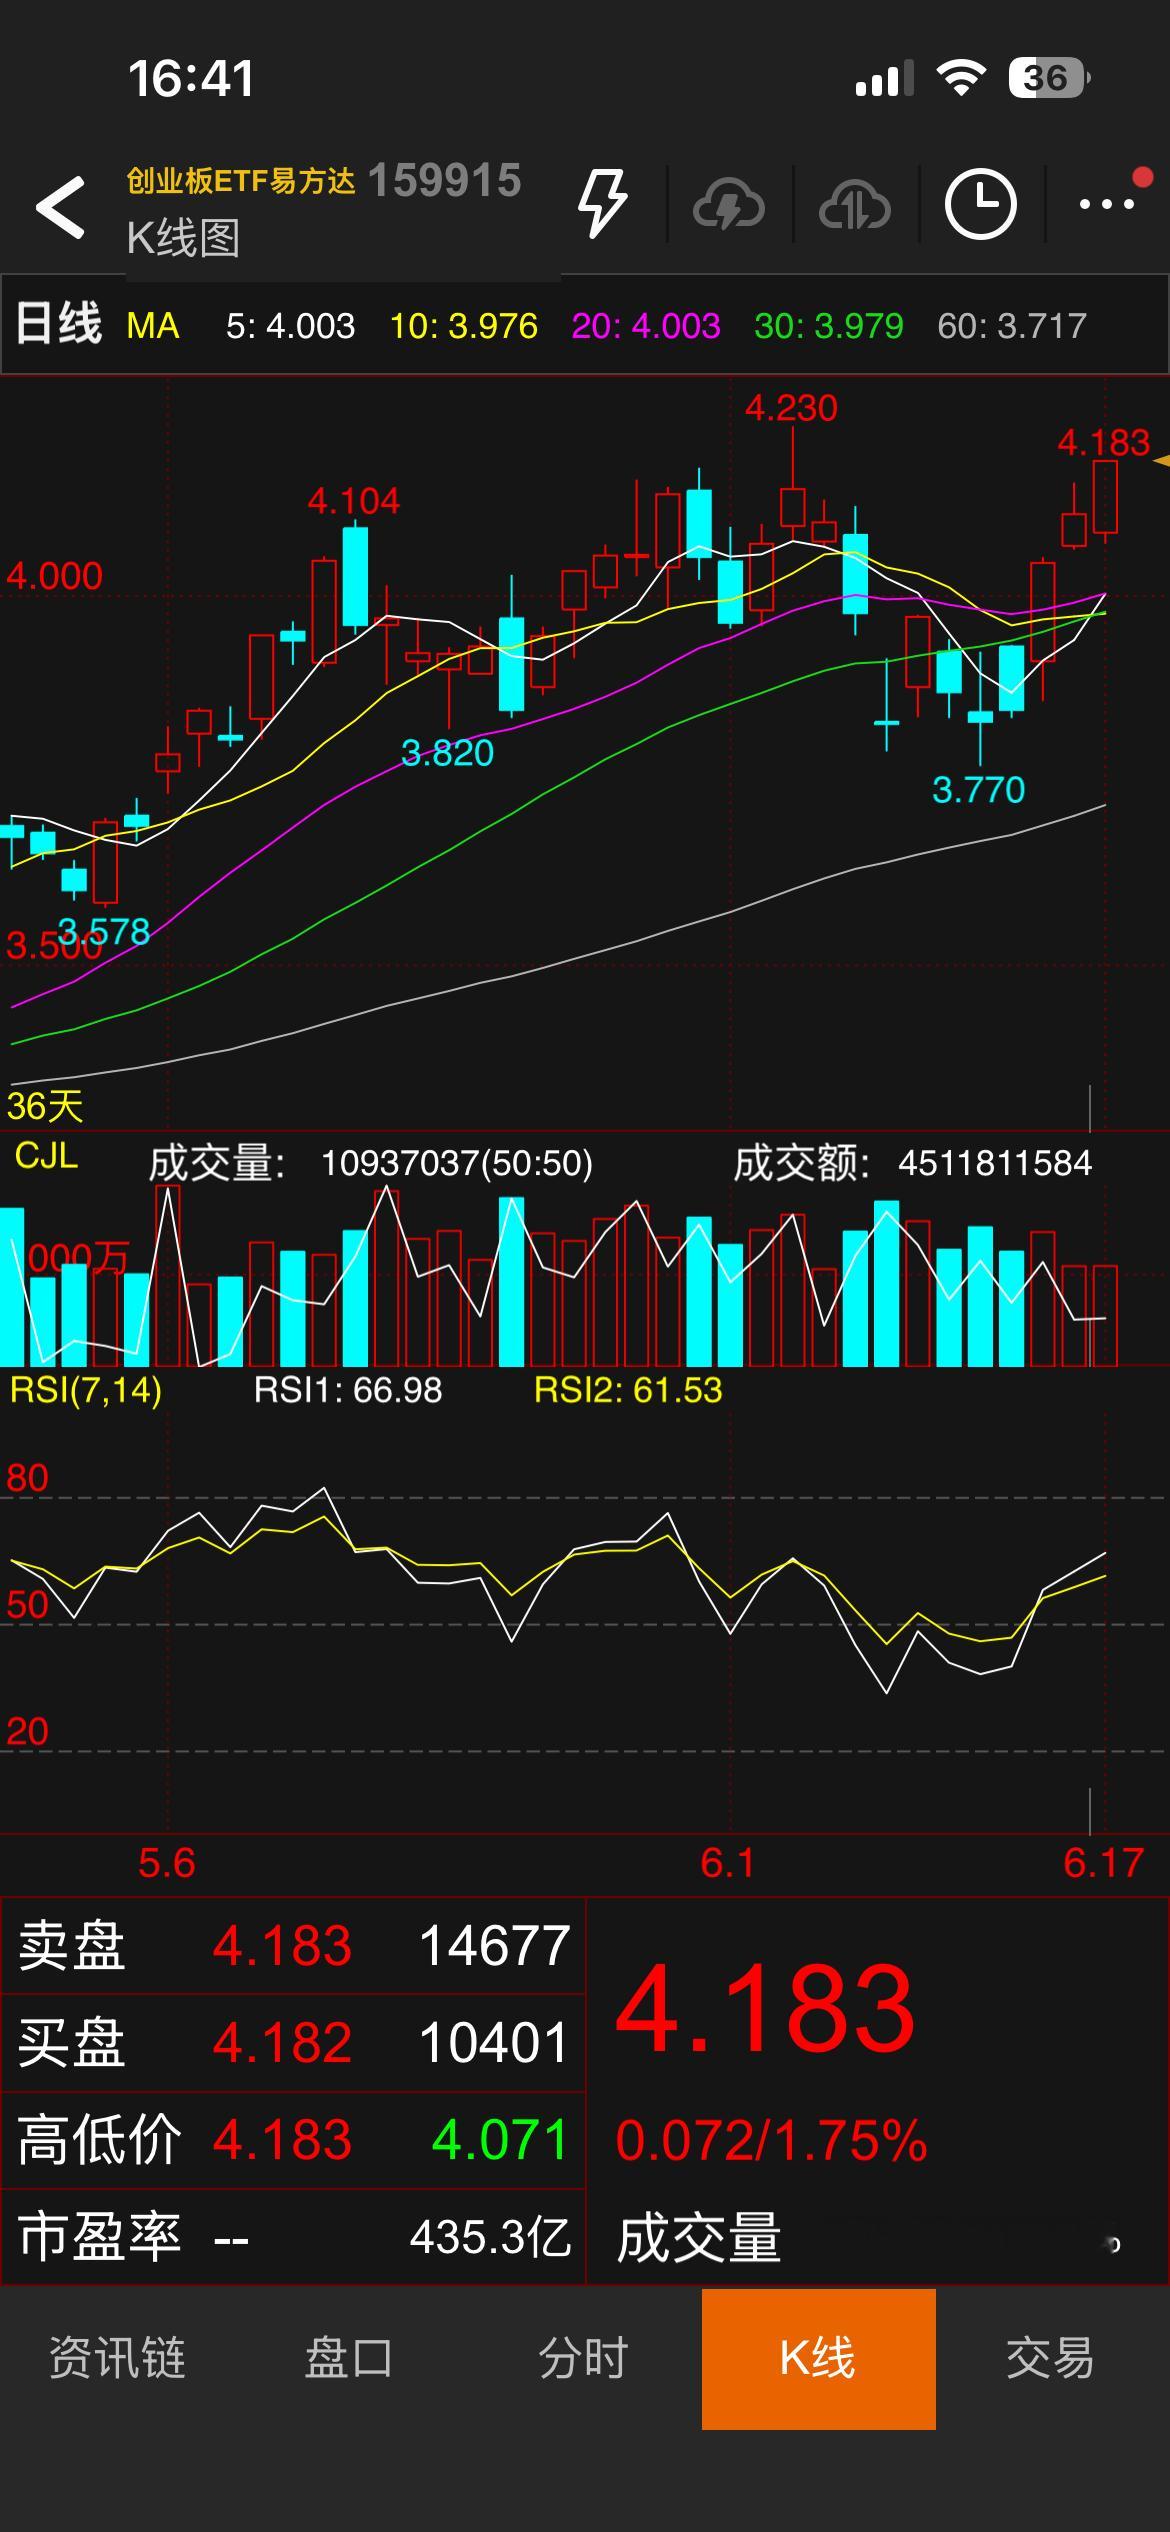Viewport: 1170px width, 2532px height.
Task: Tap the 5.6 date marker
Action: click(x=166, y=1863)
